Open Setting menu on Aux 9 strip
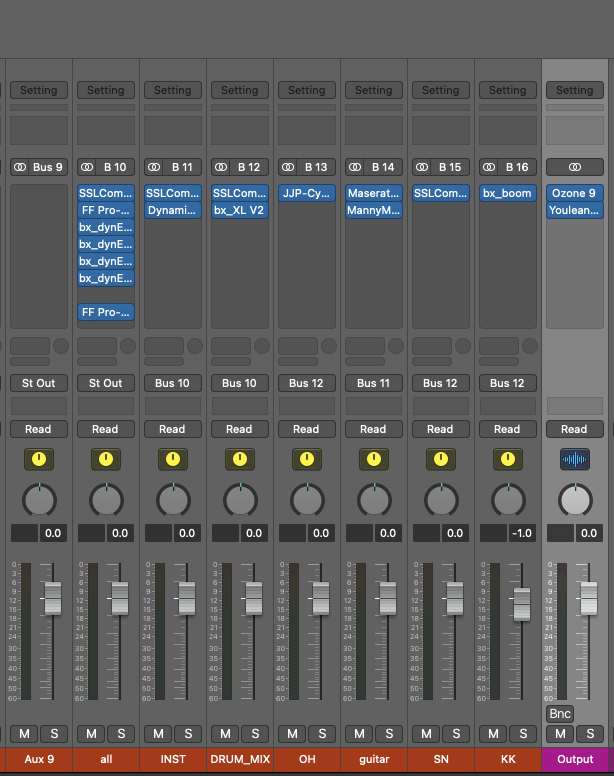The width and height of the screenshot is (614, 776). (x=39, y=90)
